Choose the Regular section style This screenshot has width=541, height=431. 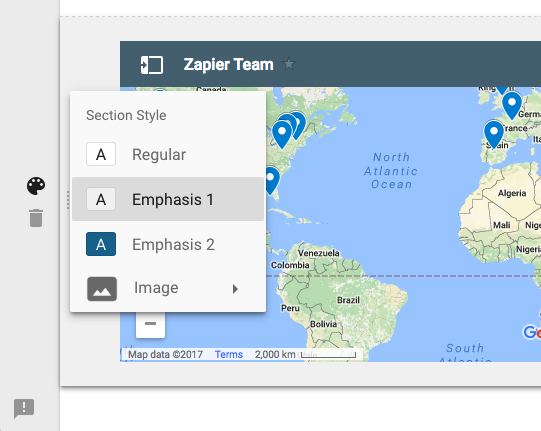point(168,154)
